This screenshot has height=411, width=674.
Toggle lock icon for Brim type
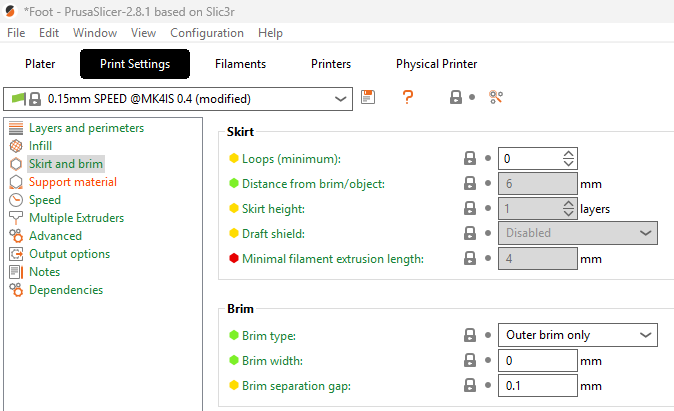coord(470,335)
